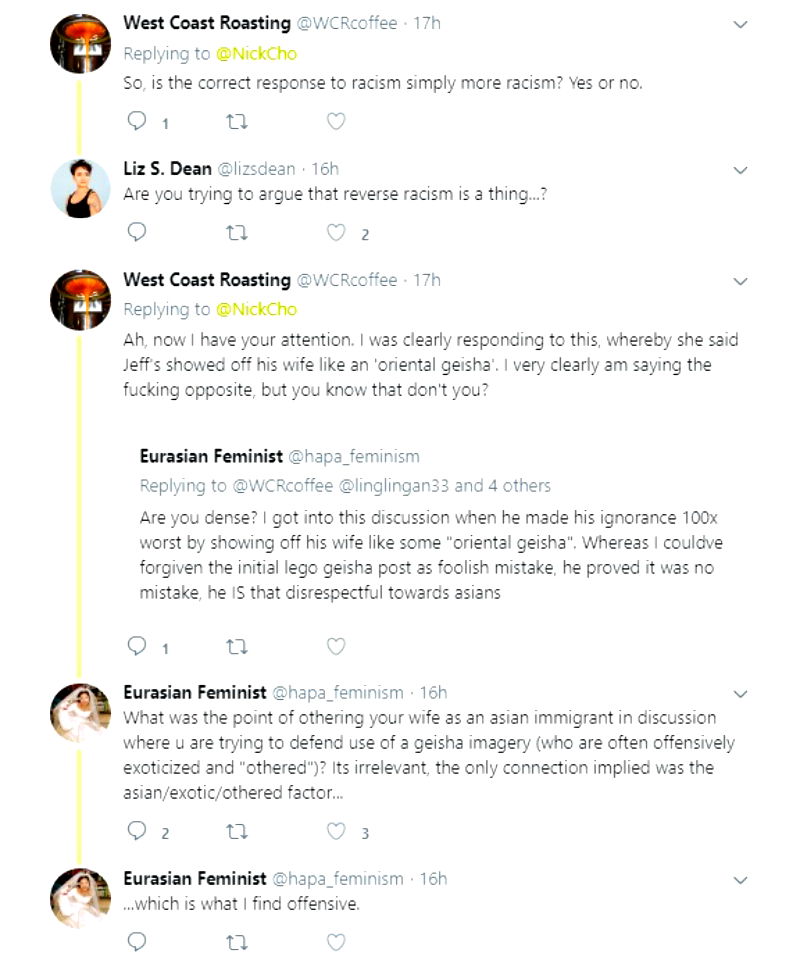The image size is (800, 960).
Task: Open more options for first West Coast Roasting tweet
Action: pos(740,25)
